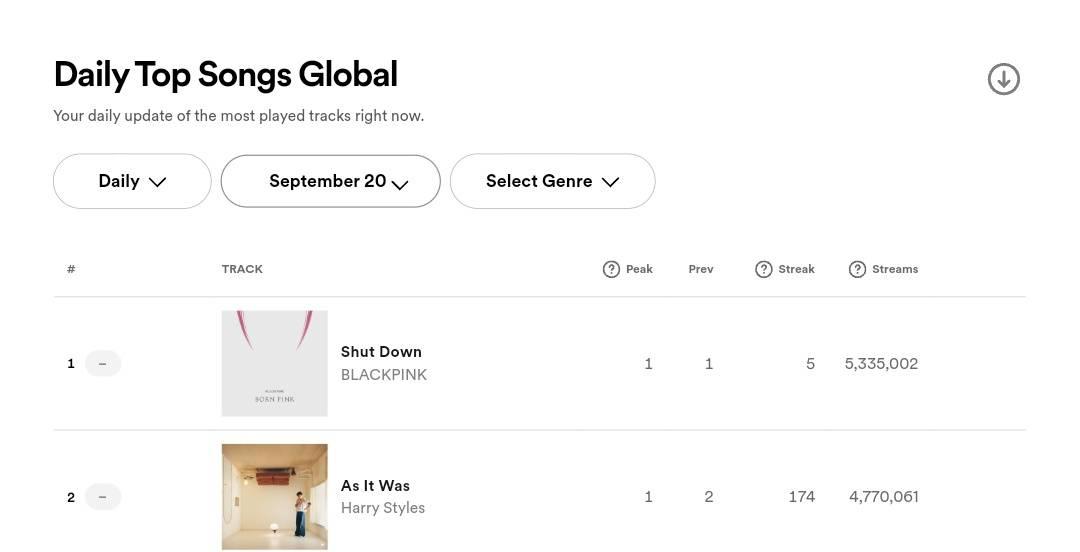Viewport: 1080px width, 552px height.
Task: Show the Streams column help icon
Action: pyautogui.click(x=857, y=269)
